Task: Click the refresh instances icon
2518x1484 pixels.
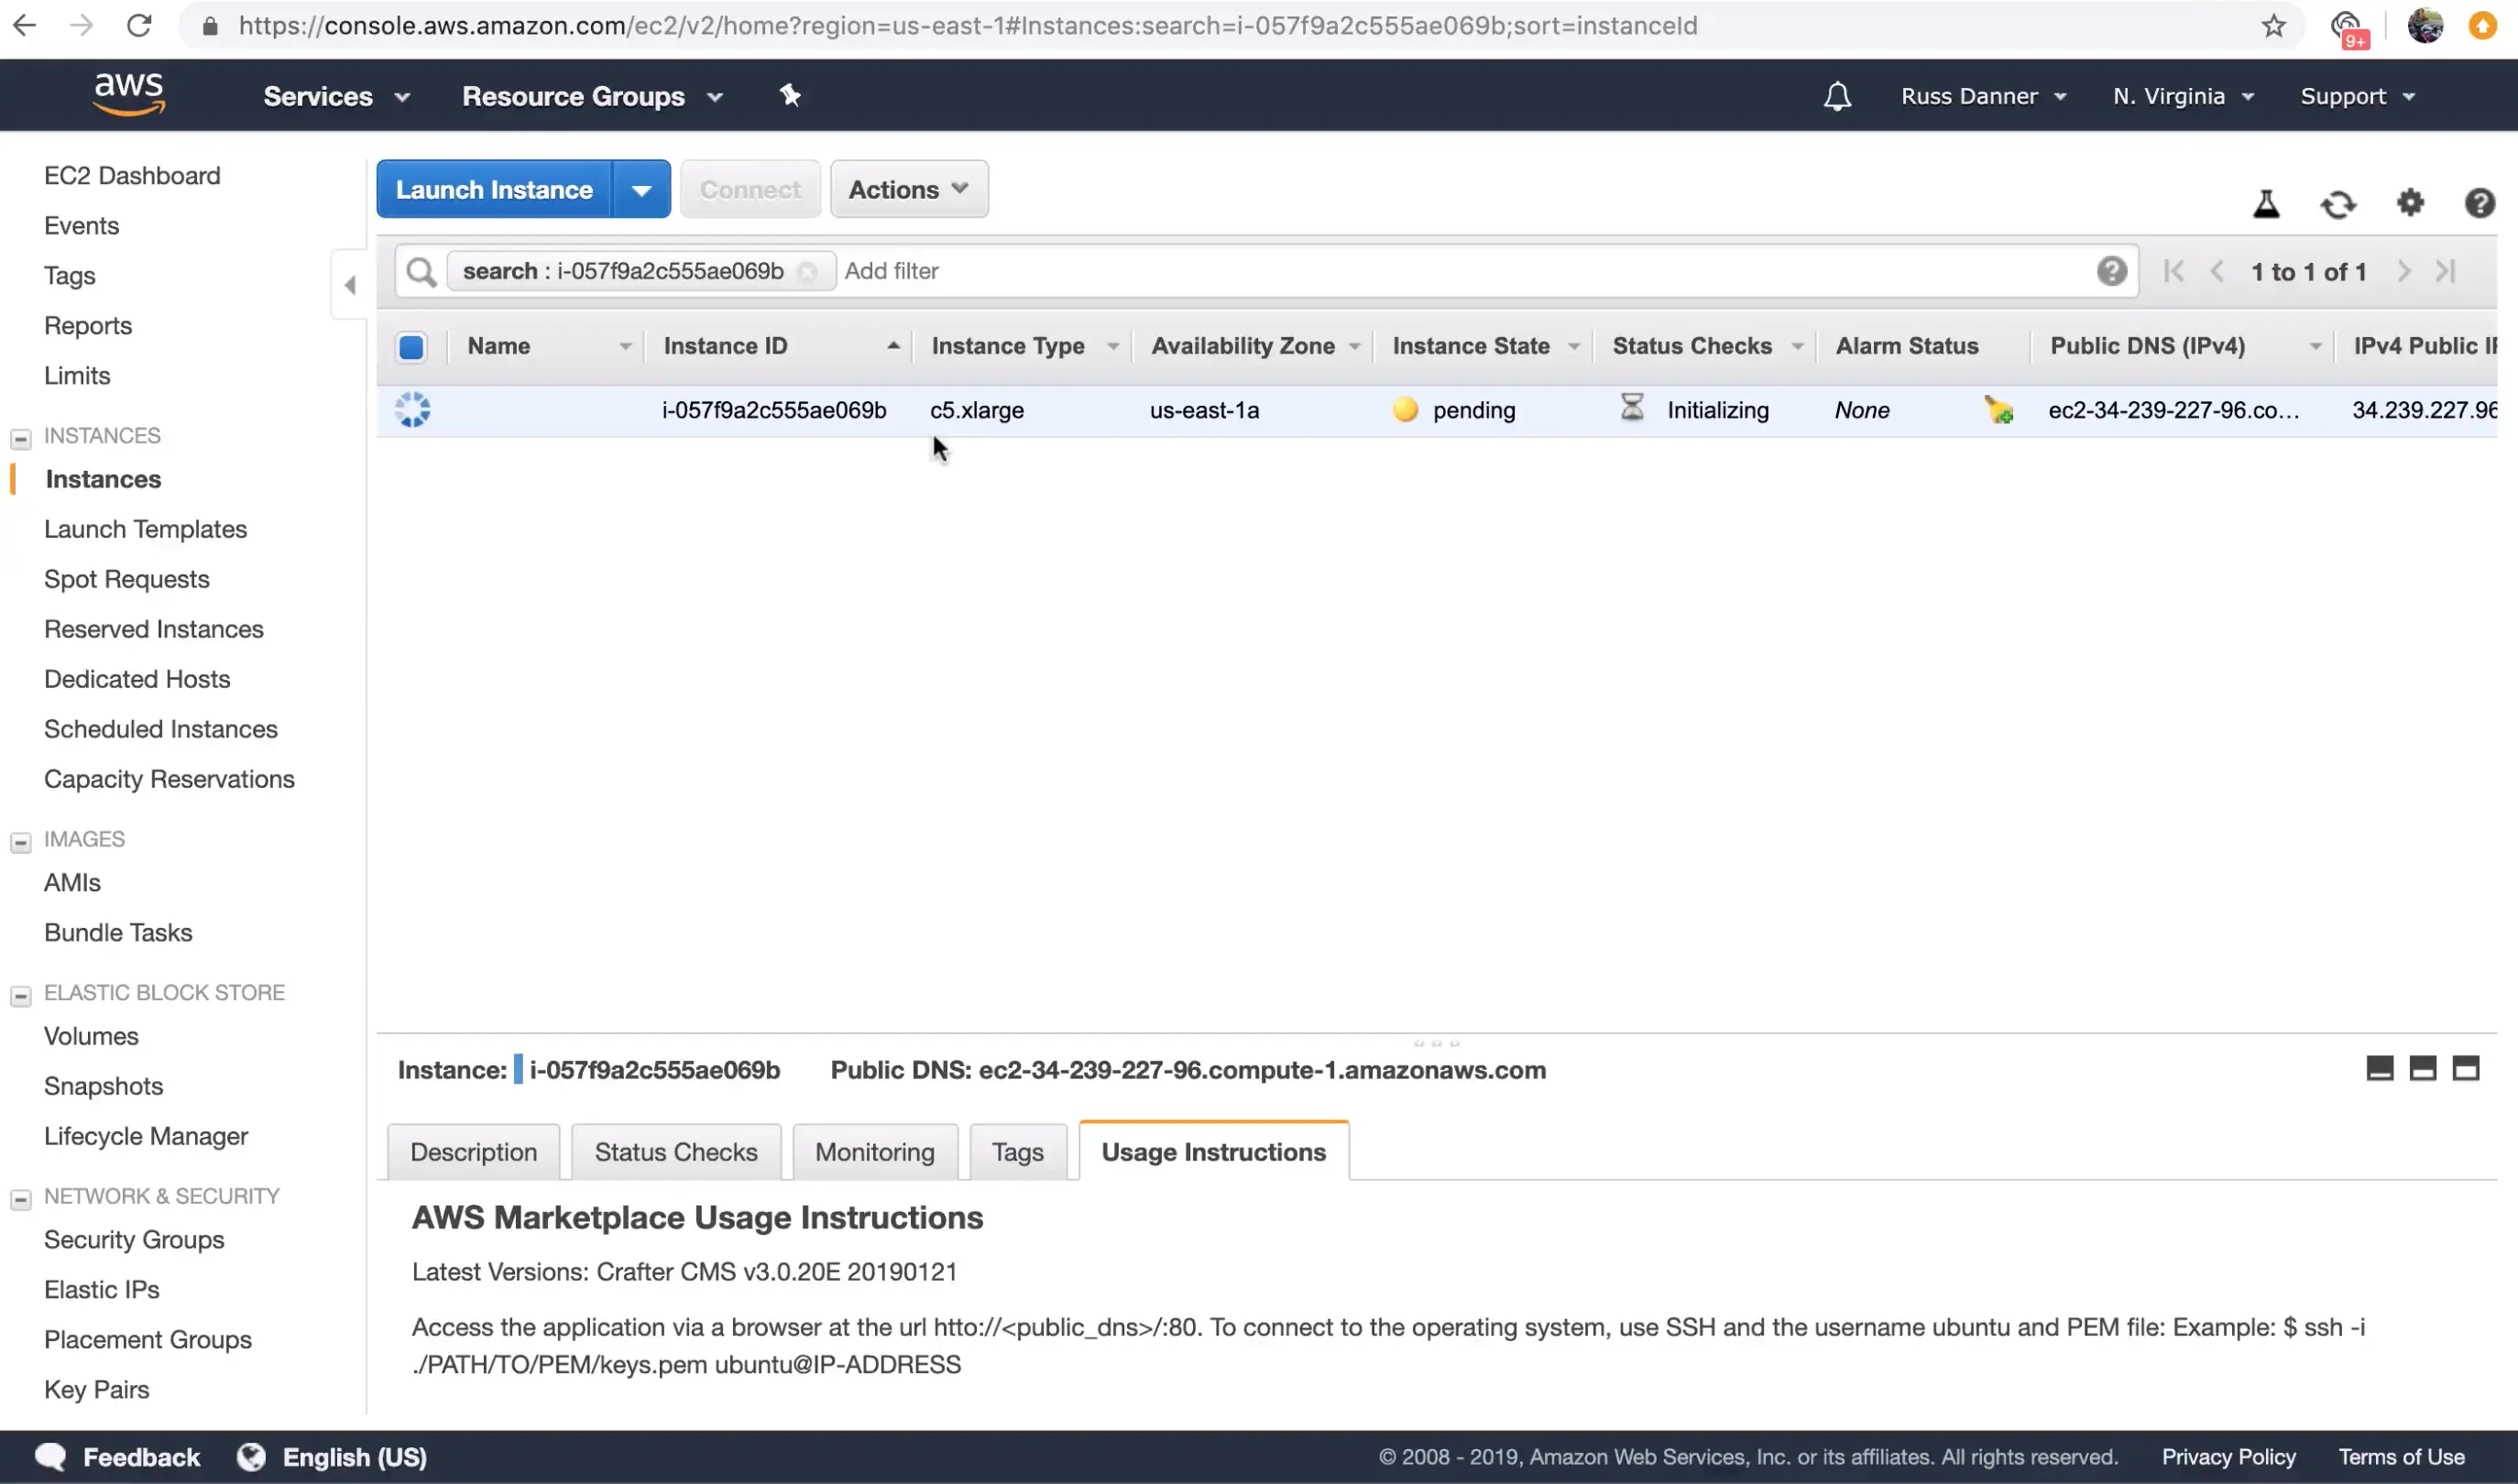Action: 2338,204
